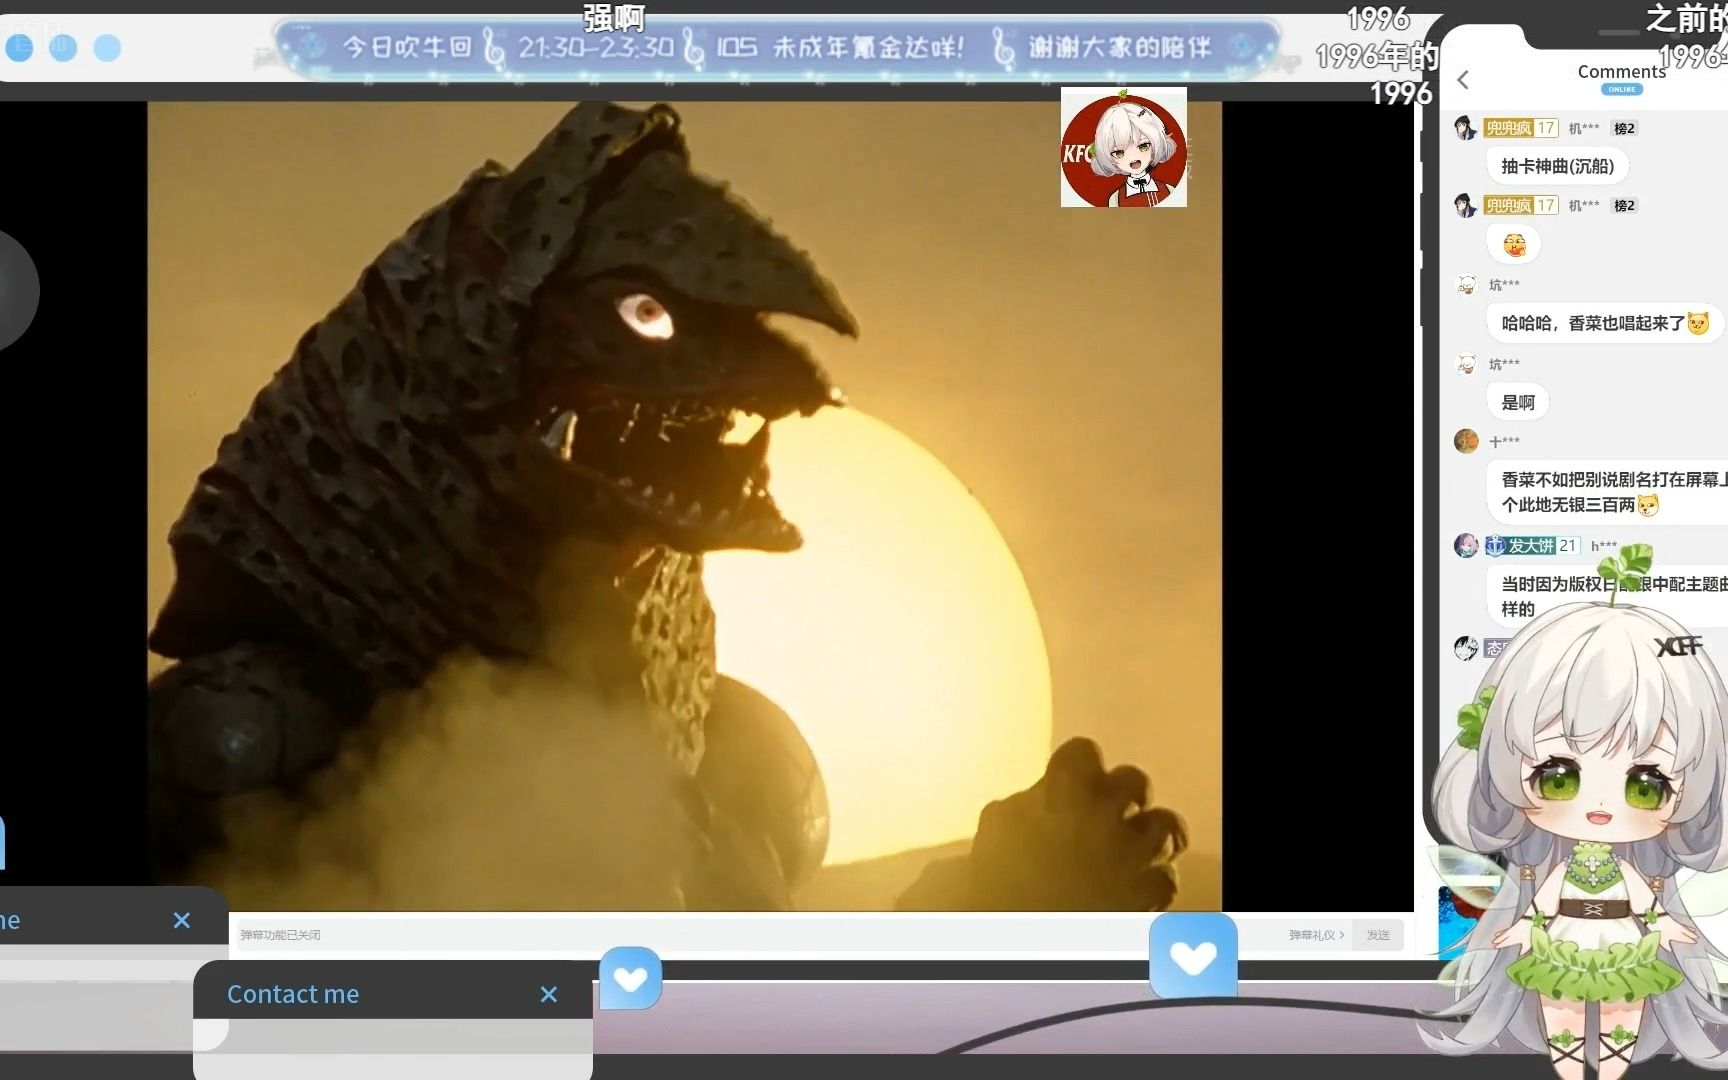Click the red-faced emoji comment bubble

click(1514, 244)
